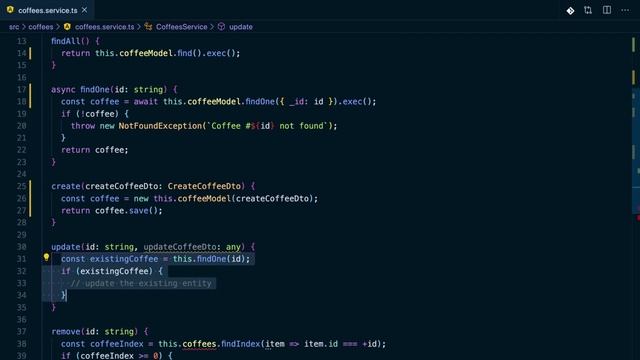
Task: Click coffeeIndex declaration on line 38
Action: [x=117, y=344]
